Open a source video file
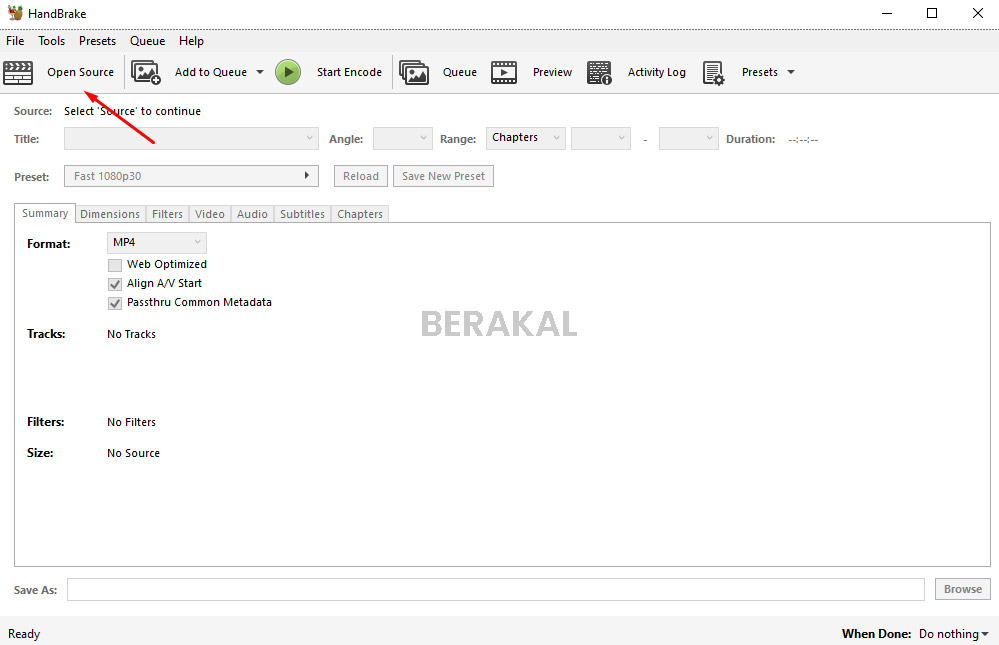Screen dimensions: 999x645 coord(79,71)
